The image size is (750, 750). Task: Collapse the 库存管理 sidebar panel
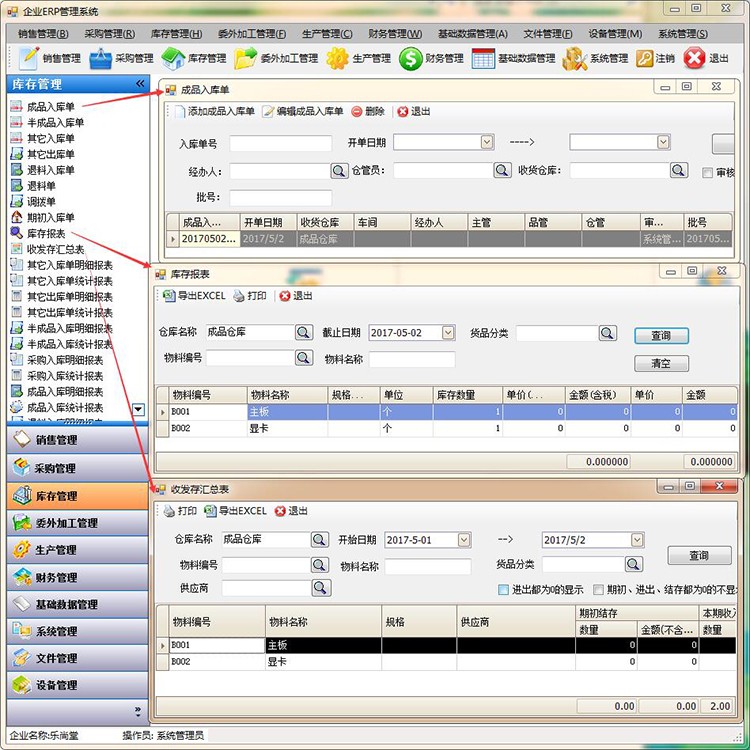140,84
